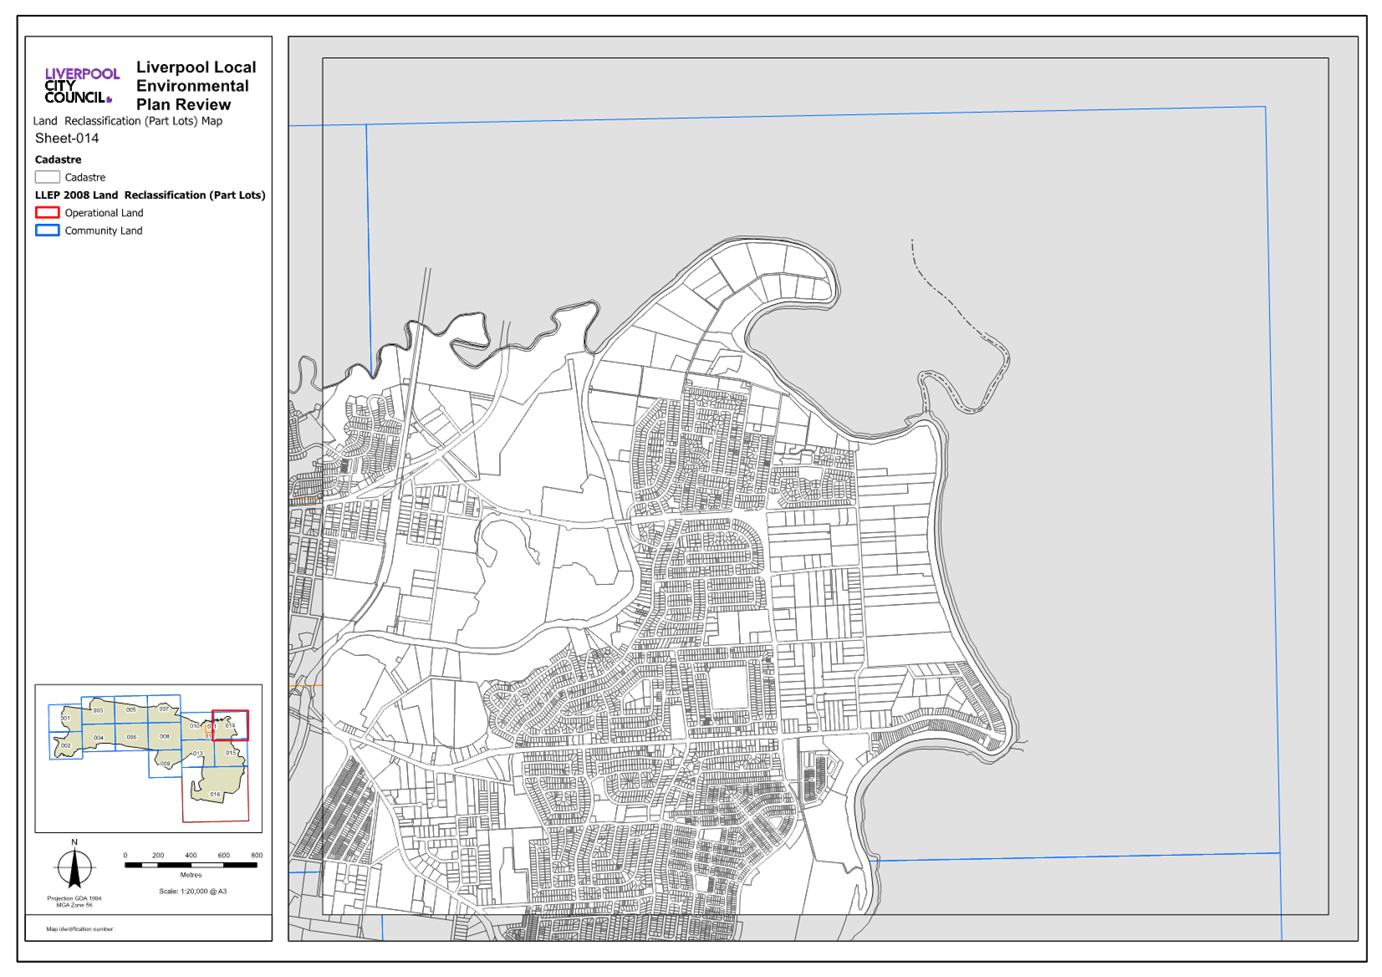Click the '800' scale bar value
This screenshot has width=1382, height=977.
(x=257, y=856)
